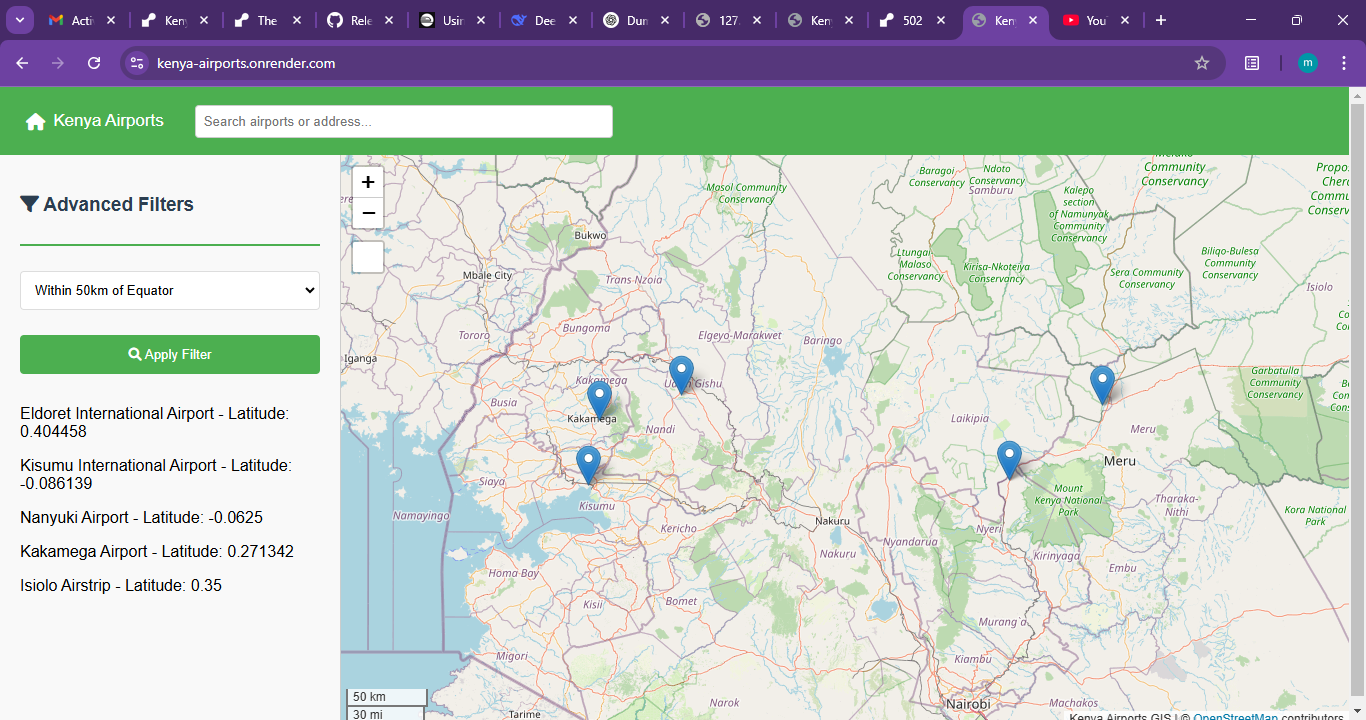Open the profile avatar 'm'
1366x720 pixels.
[1308, 63]
